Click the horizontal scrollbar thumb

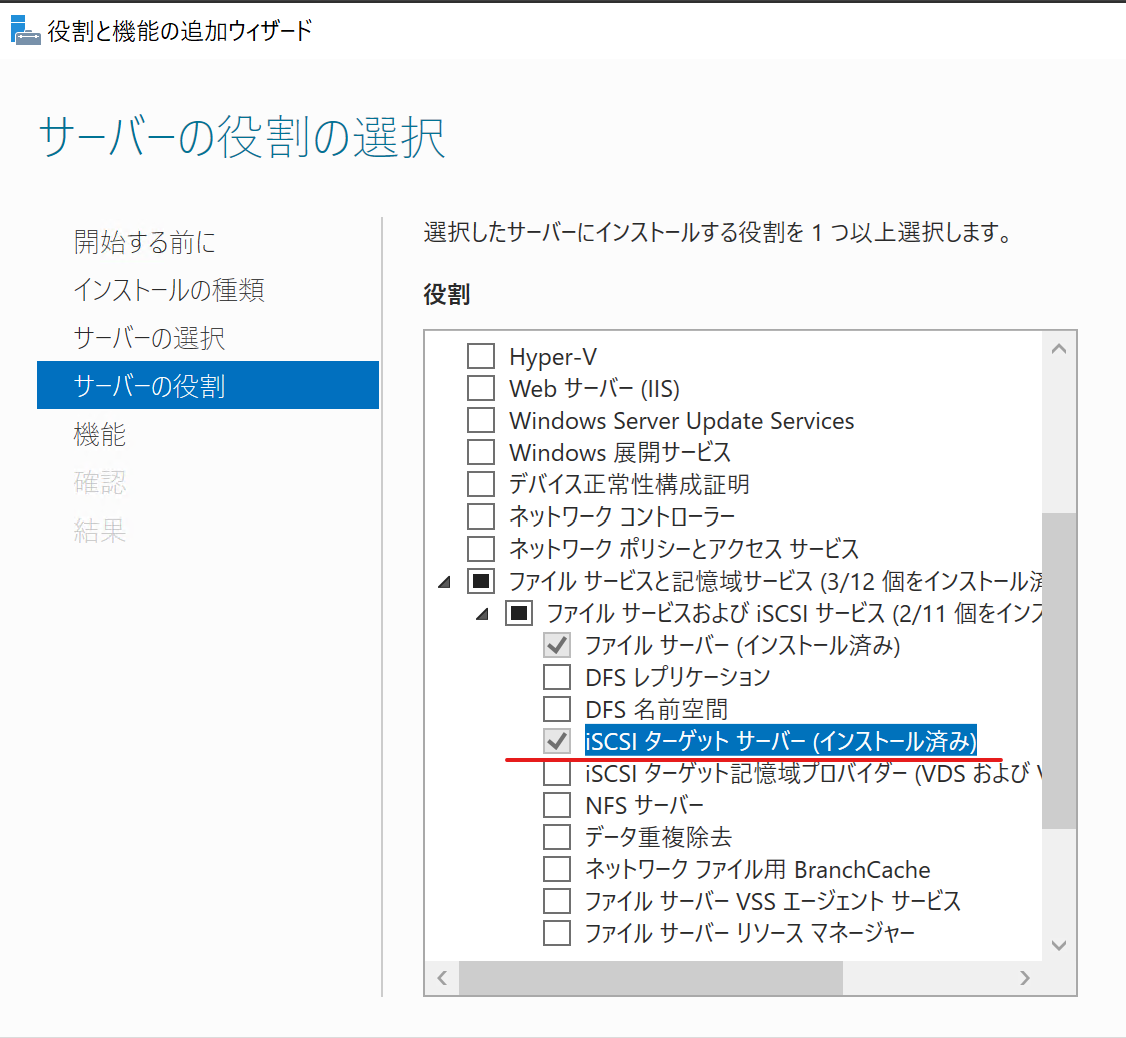pos(651,978)
